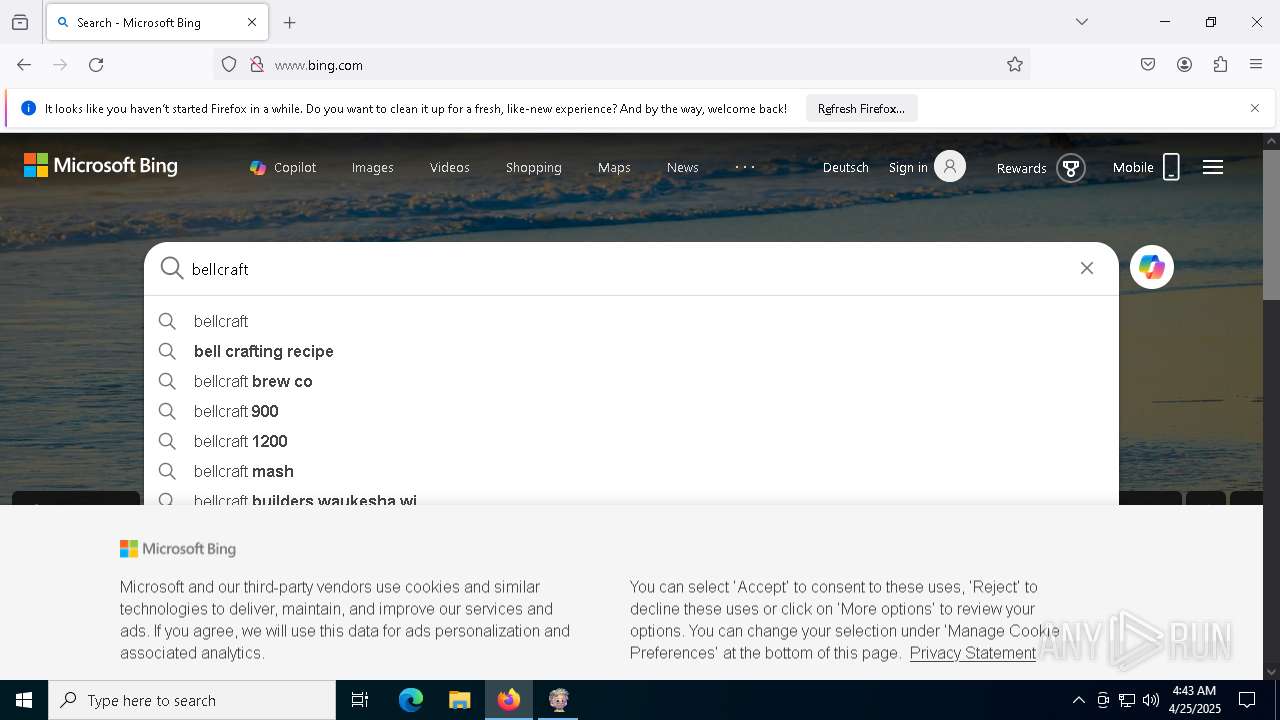1280x720 pixels.
Task: Open File Explorer from taskbar
Action: click(x=460, y=700)
